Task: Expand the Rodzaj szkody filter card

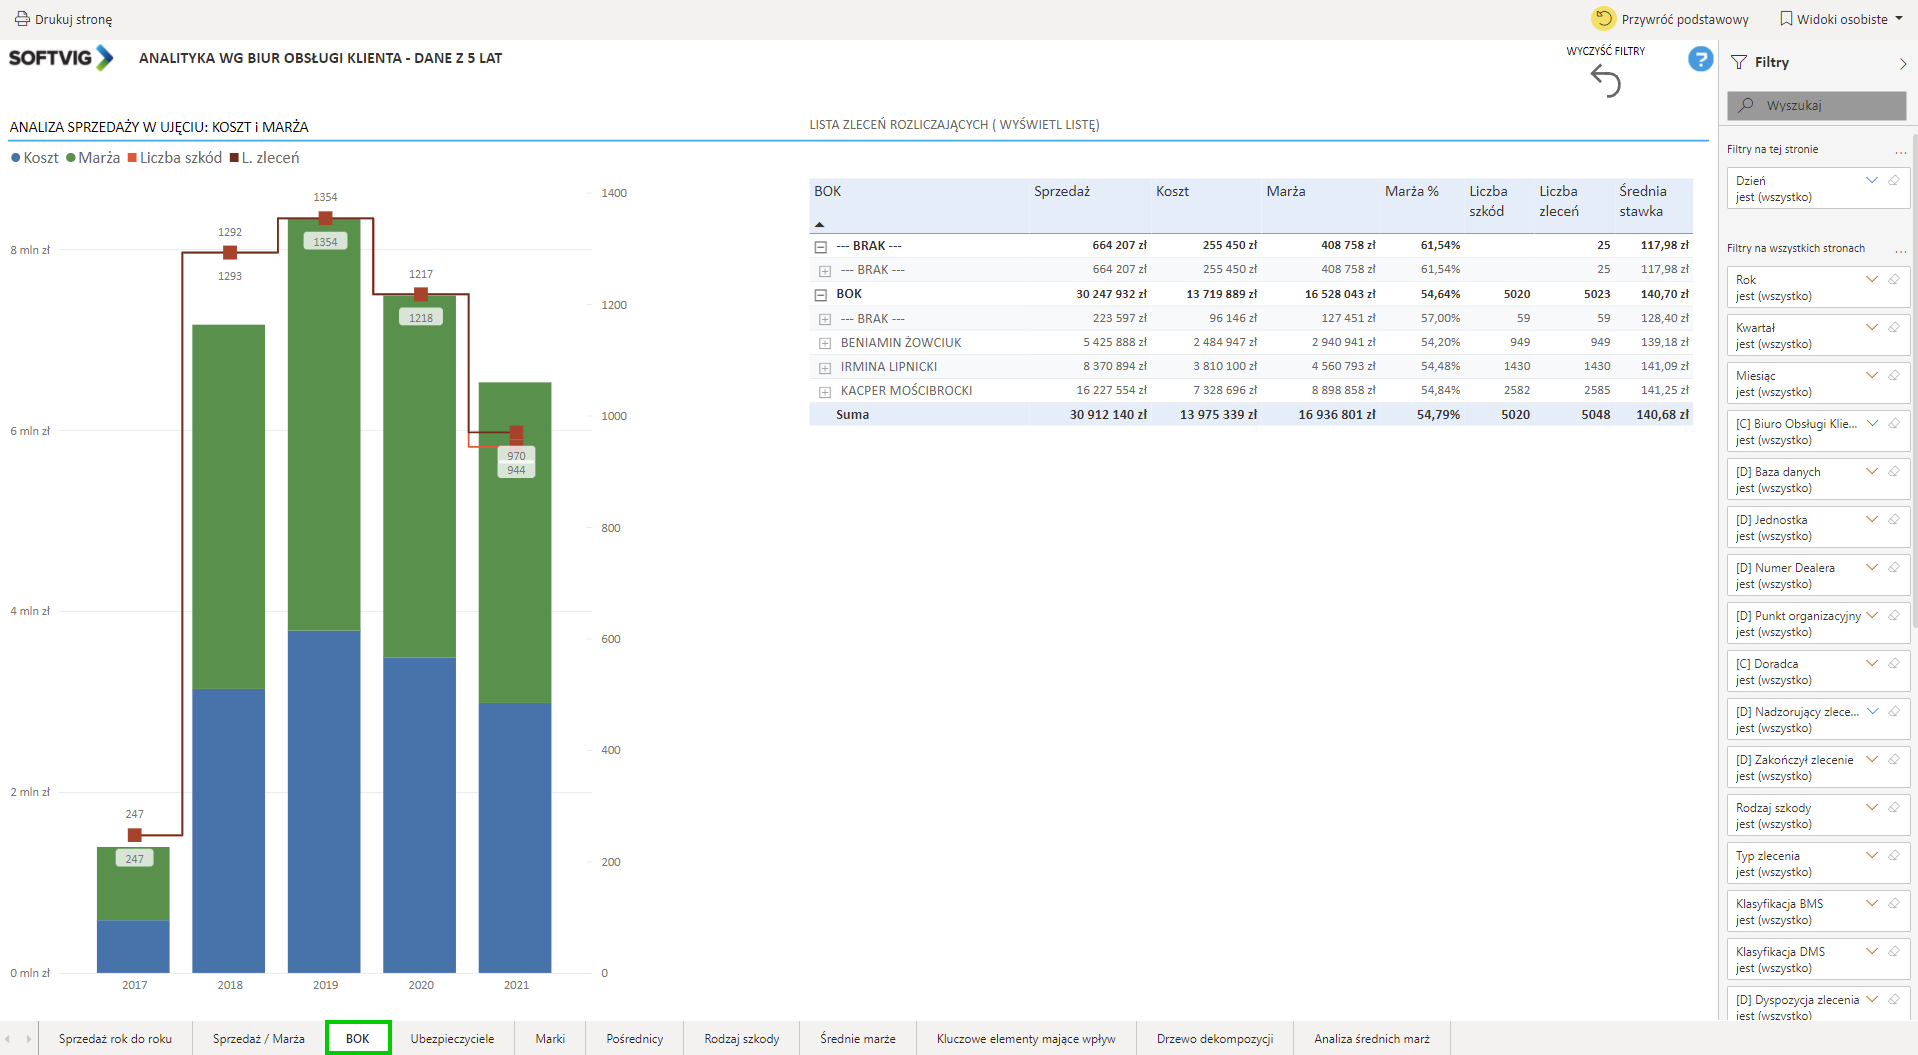Action: coord(1871,808)
